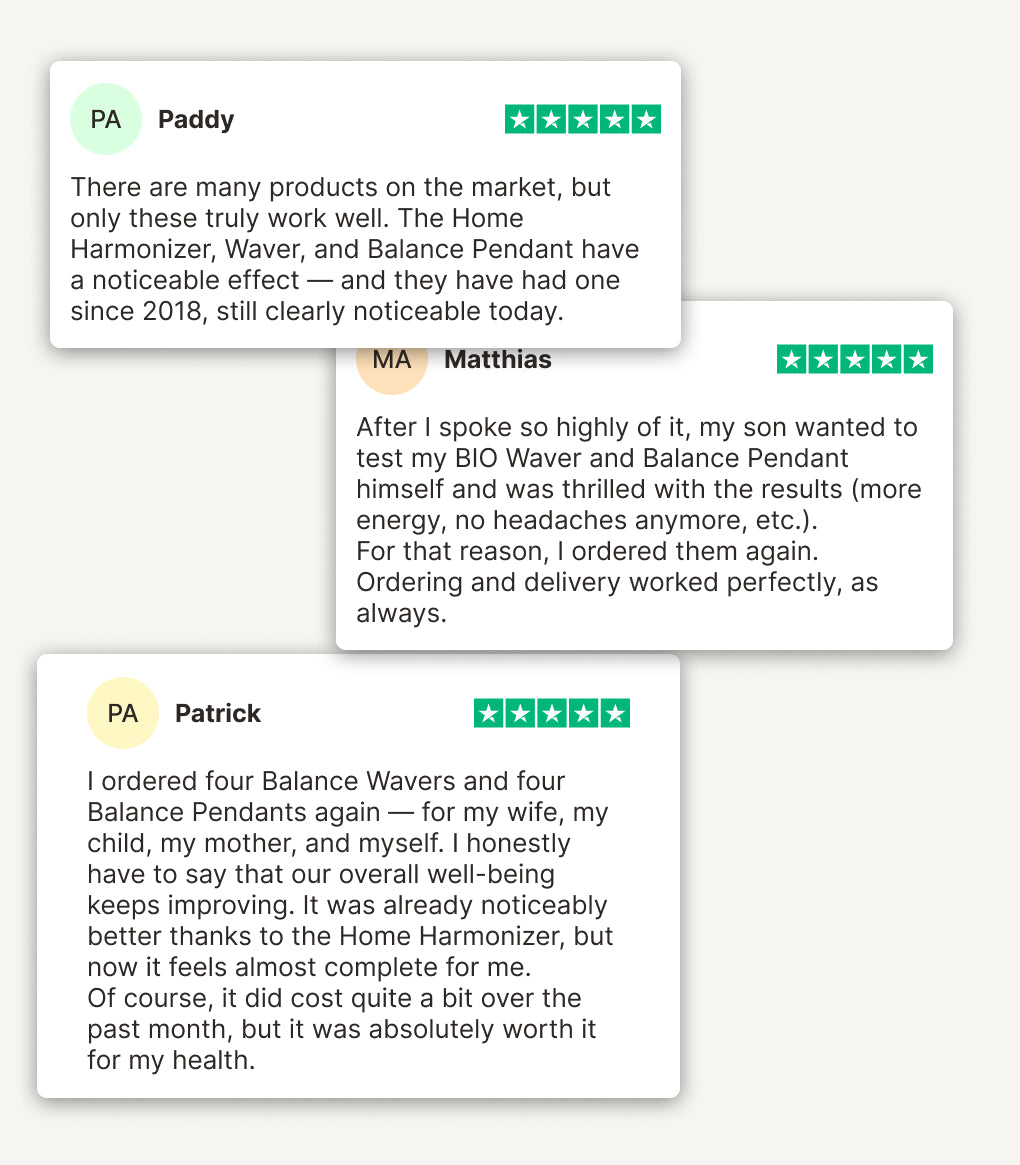
Task: Click the first star in Matthias's rating
Action: tap(791, 360)
